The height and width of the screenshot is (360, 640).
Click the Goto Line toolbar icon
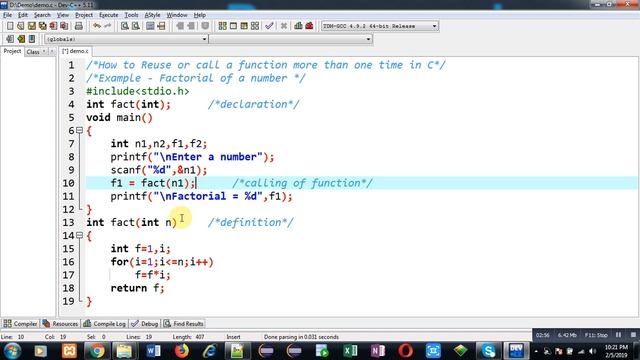point(161,26)
